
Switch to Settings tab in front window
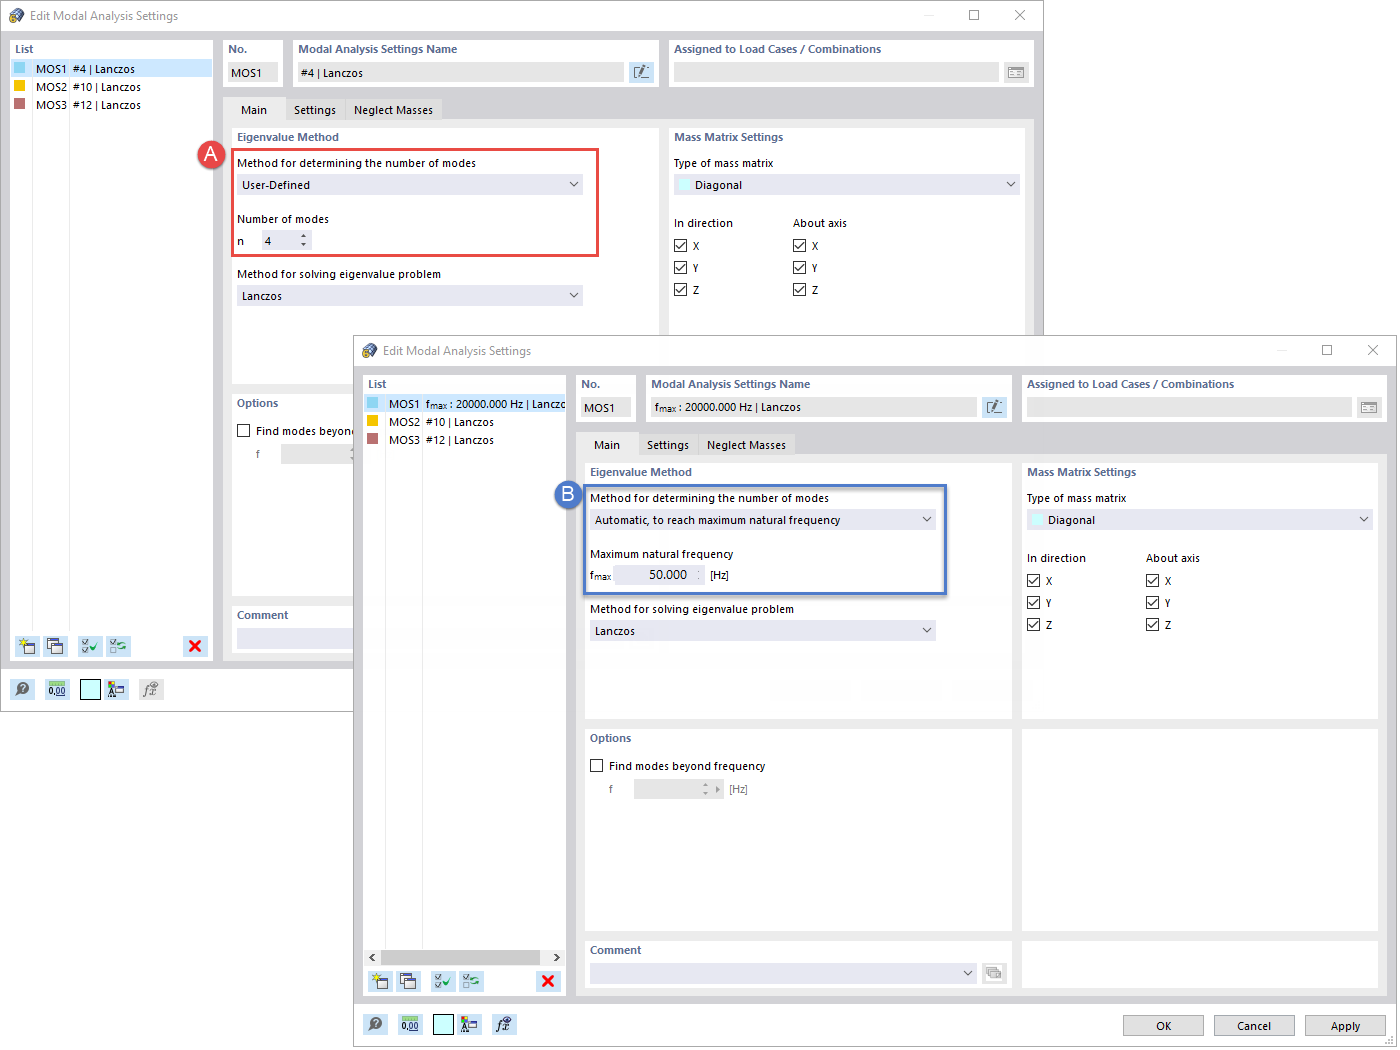pyautogui.click(x=668, y=445)
